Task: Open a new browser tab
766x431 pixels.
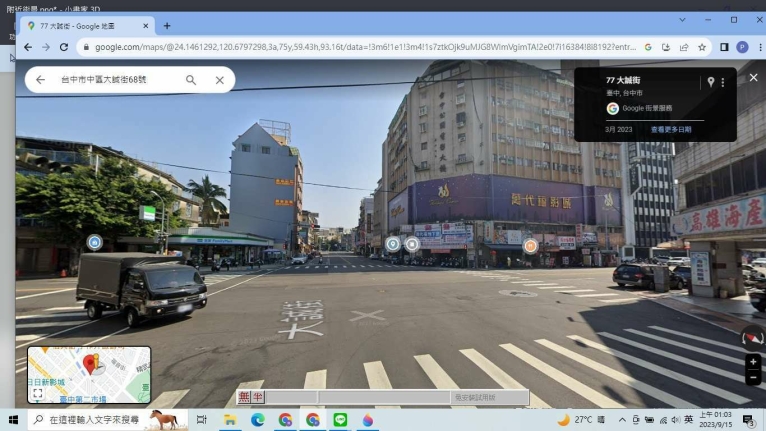Action: [167, 26]
